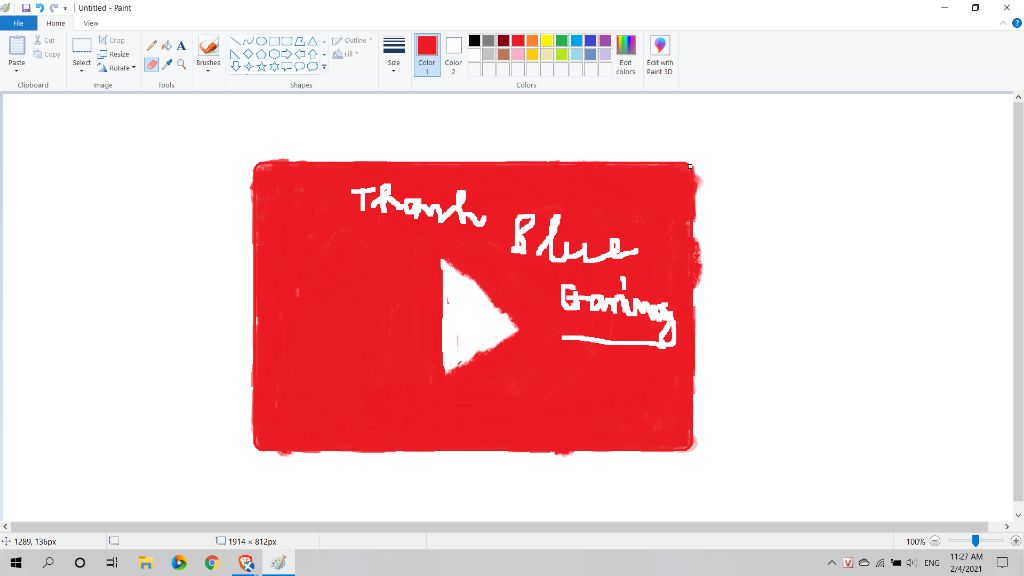The width and height of the screenshot is (1024, 576).
Task: Select the Fill with color bucket tool
Action: point(167,46)
